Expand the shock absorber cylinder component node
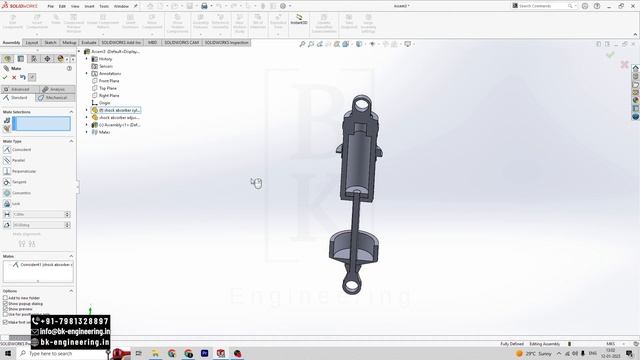 [x=87, y=110]
